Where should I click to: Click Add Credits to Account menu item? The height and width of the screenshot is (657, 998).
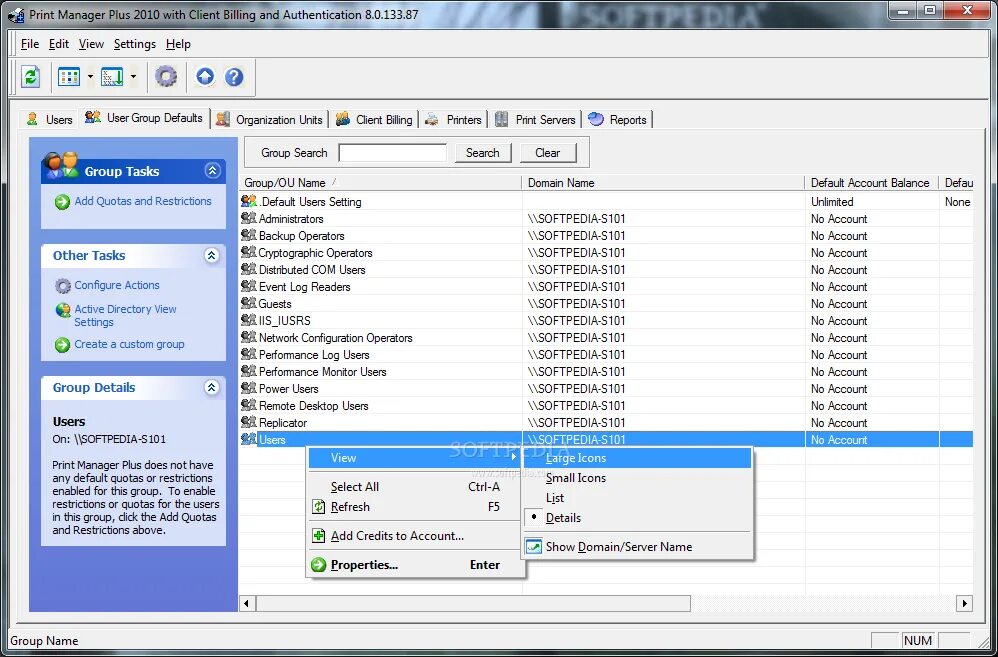click(x=415, y=535)
